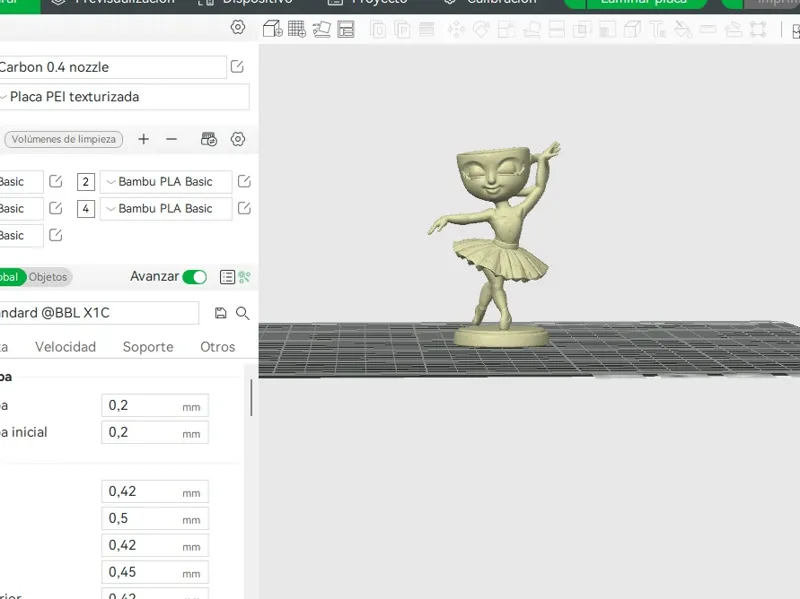The height and width of the screenshot is (599, 800).
Task: Select the Cut tool icon
Action: (x=557, y=30)
